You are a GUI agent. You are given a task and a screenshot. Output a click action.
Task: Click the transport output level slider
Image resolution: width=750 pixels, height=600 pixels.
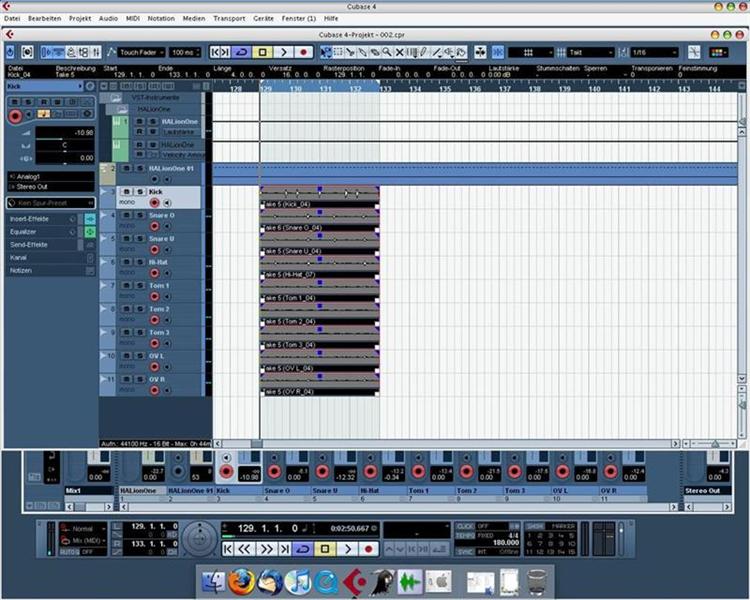click(621, 538)
